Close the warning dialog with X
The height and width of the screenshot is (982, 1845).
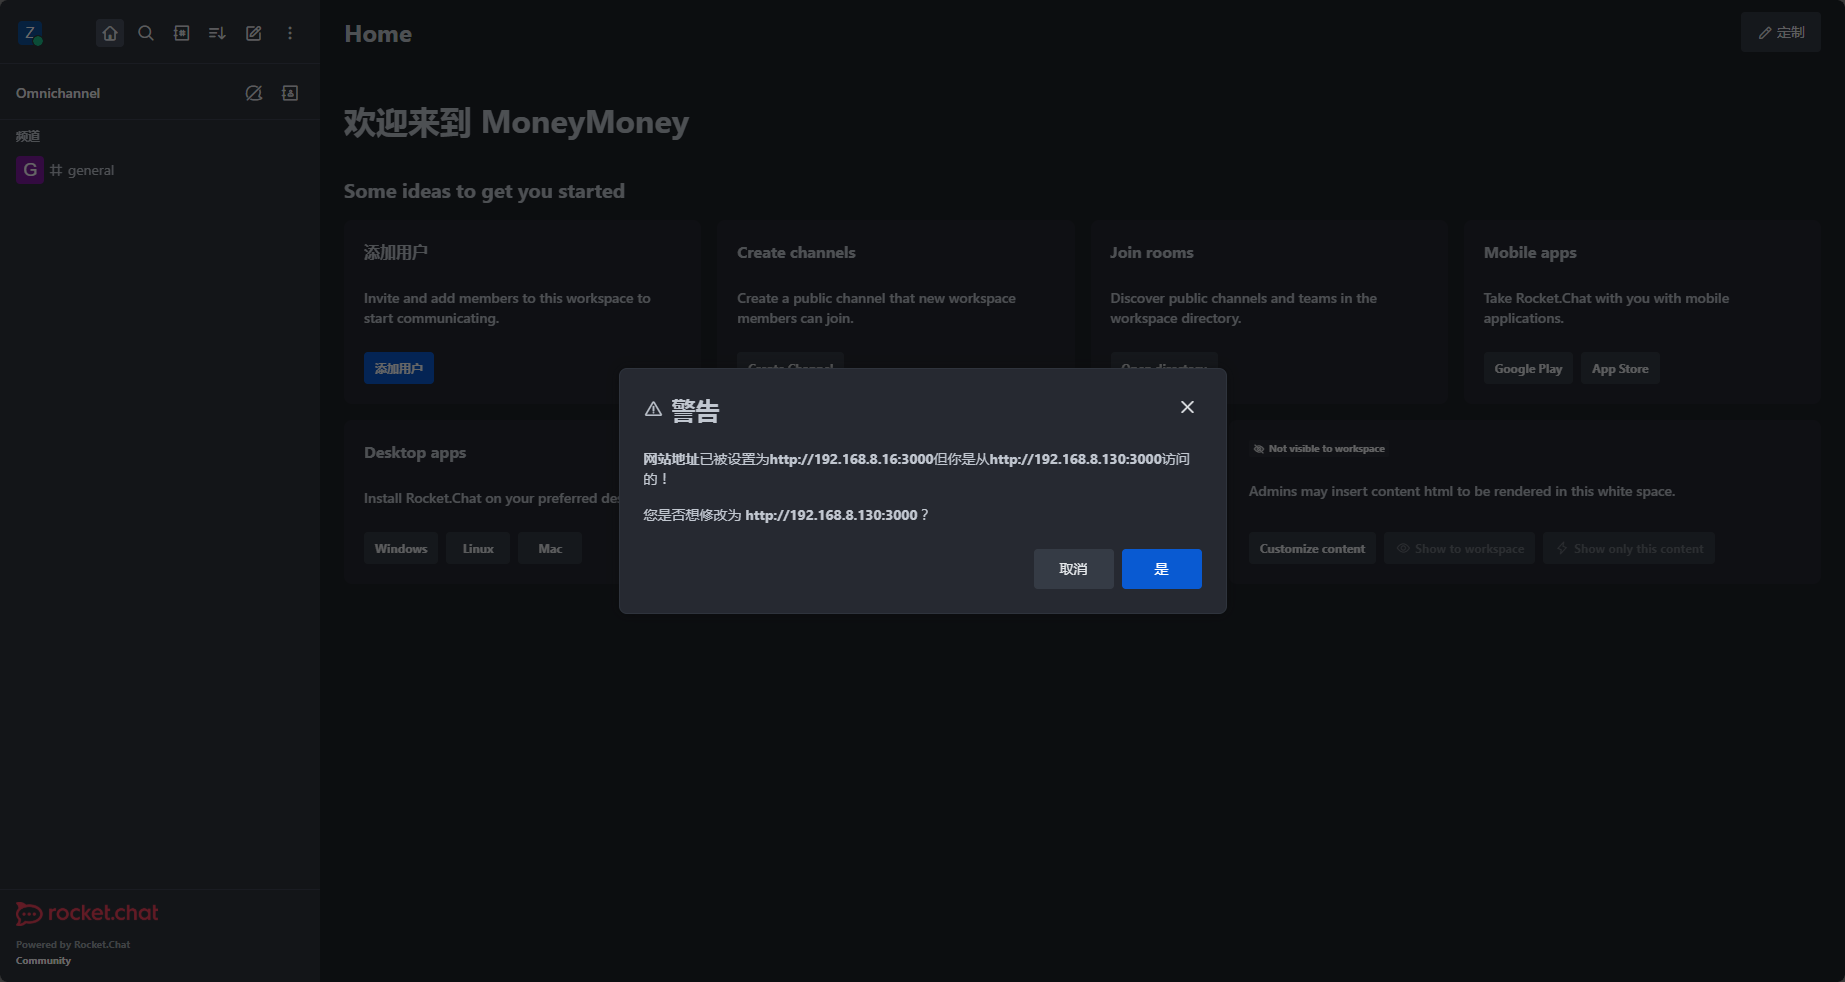point(1187,407)
